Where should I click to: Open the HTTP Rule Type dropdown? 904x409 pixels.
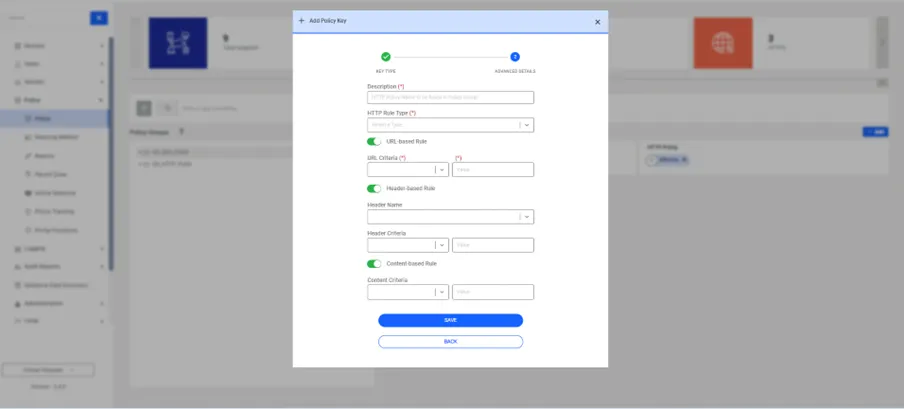point(450,125)
